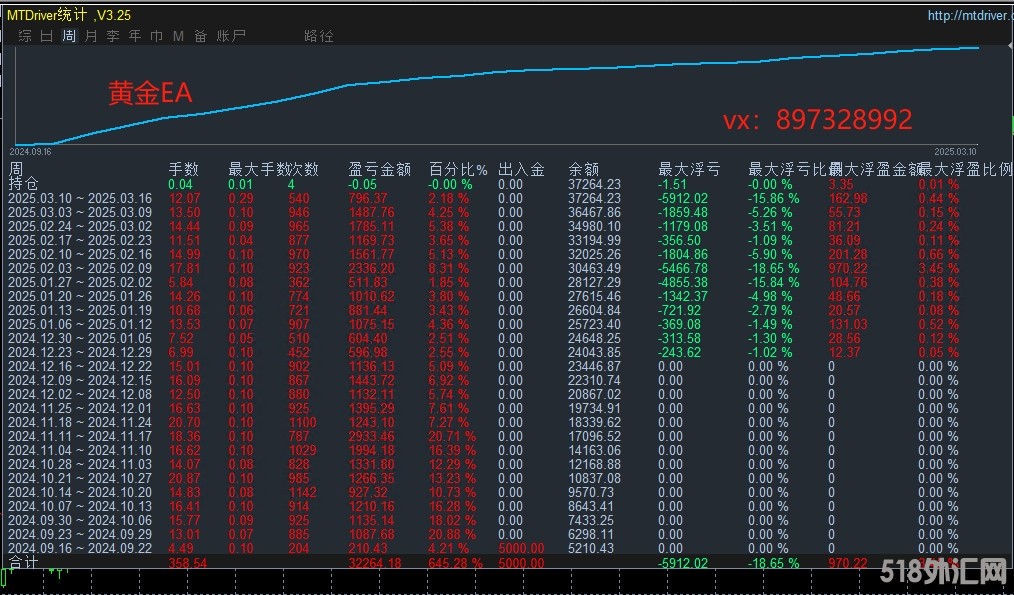Switch to the 综 (summary) tab
Screen dimensions: 1014x595
[x=25, y=36]
